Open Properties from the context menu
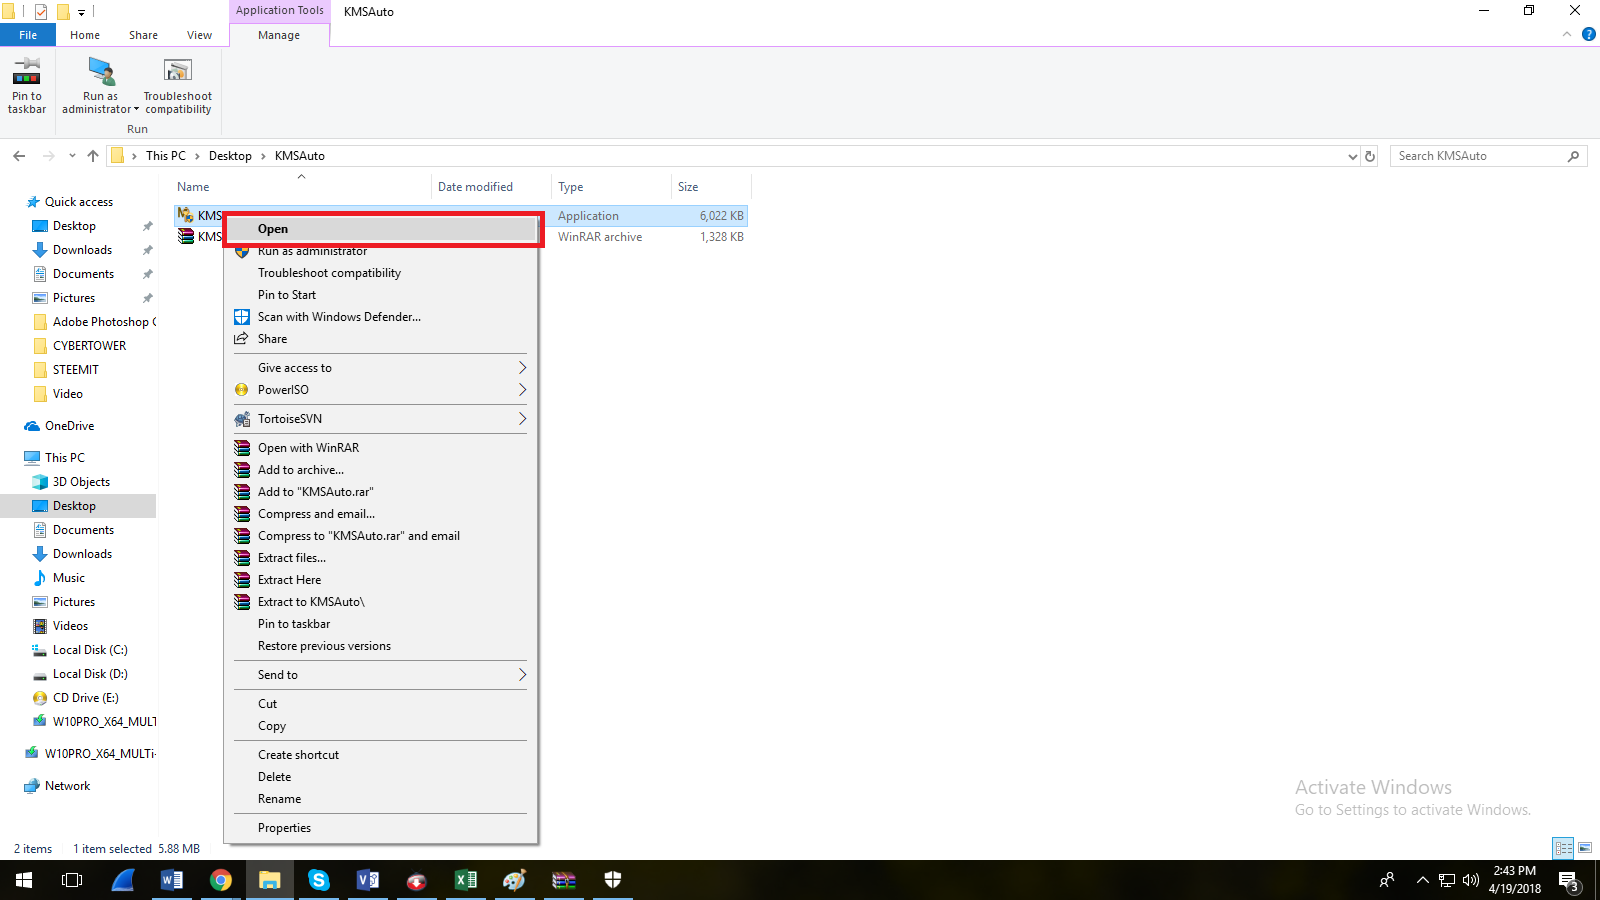This screenshot has height=900, width=1600. pos(381,828)
